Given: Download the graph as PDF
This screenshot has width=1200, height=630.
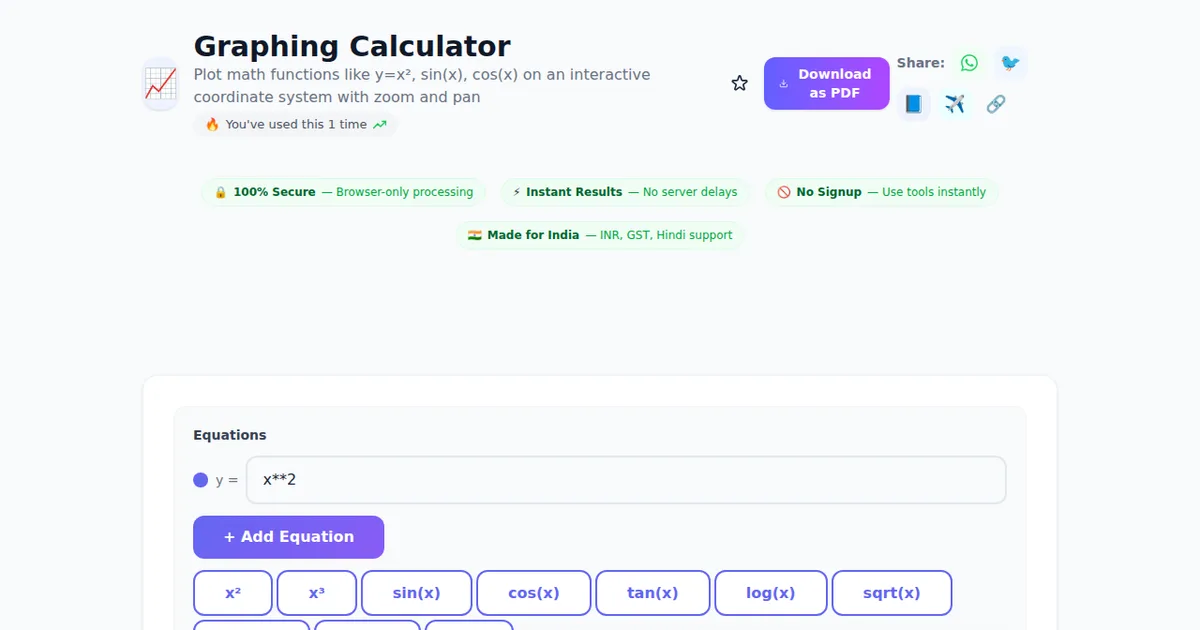Looking at the screenshot, I should tap(826, 83).
